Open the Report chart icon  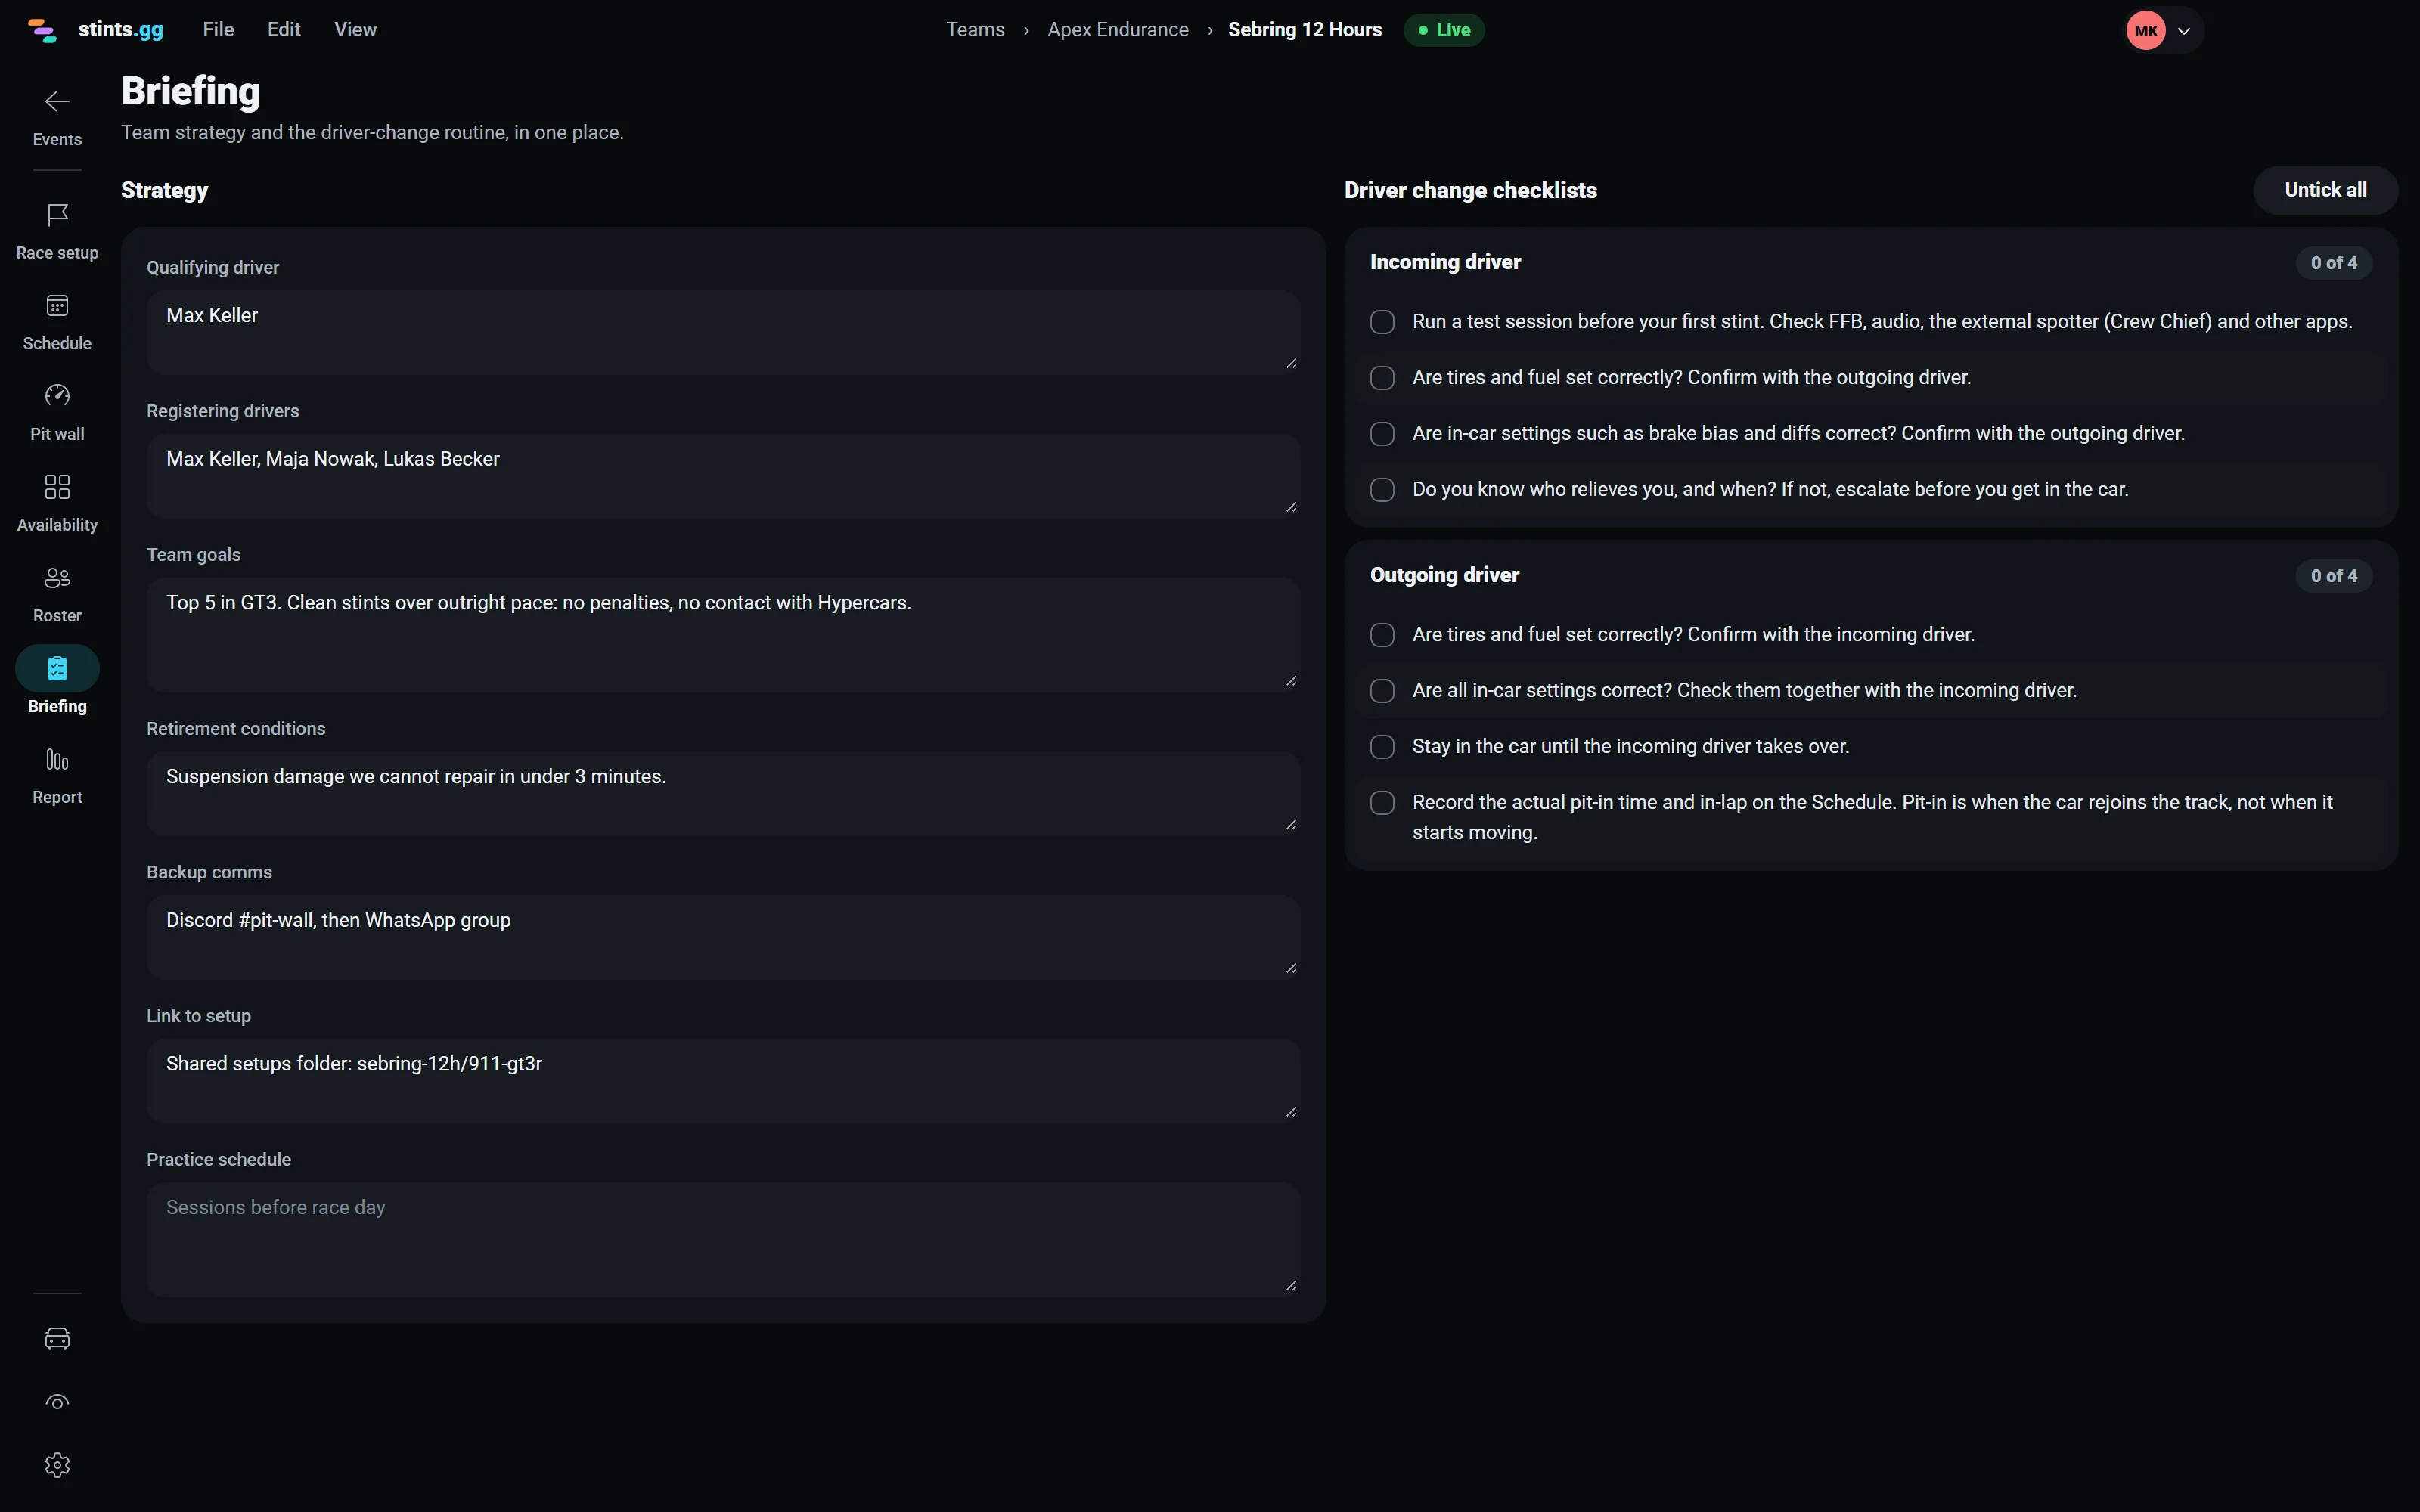(57, 759)
